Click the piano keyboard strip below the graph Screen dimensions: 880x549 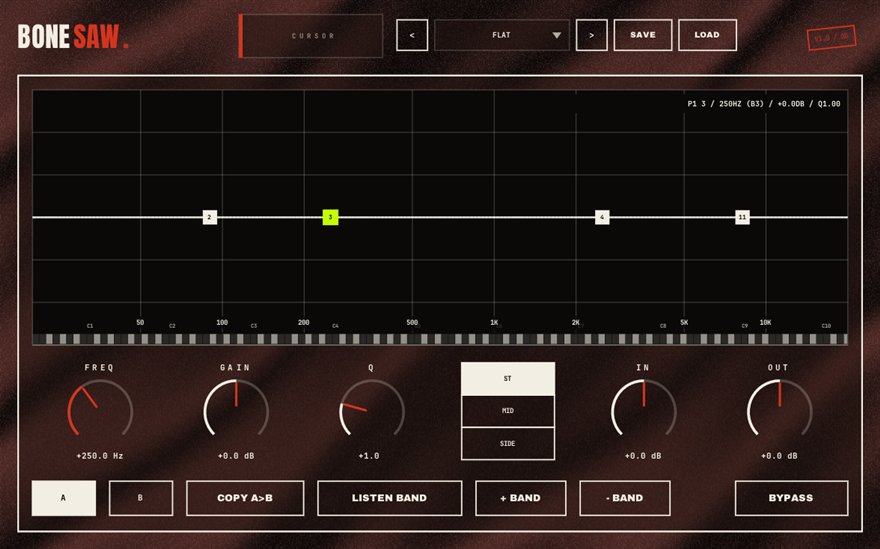[440, 339]
